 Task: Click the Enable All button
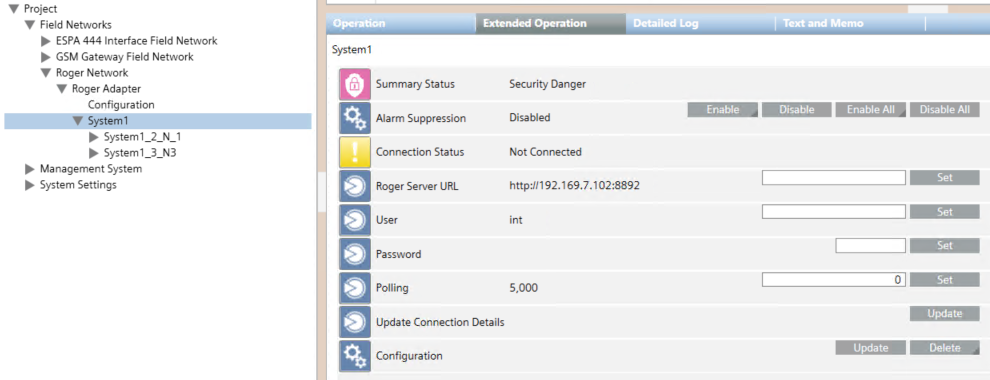click(871, 110)
